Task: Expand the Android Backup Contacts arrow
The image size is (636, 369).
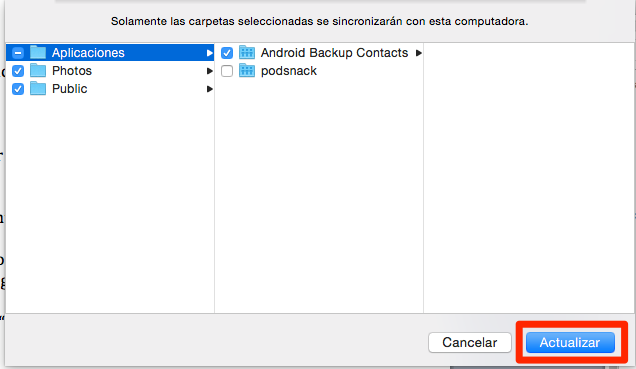Action: 419,53
